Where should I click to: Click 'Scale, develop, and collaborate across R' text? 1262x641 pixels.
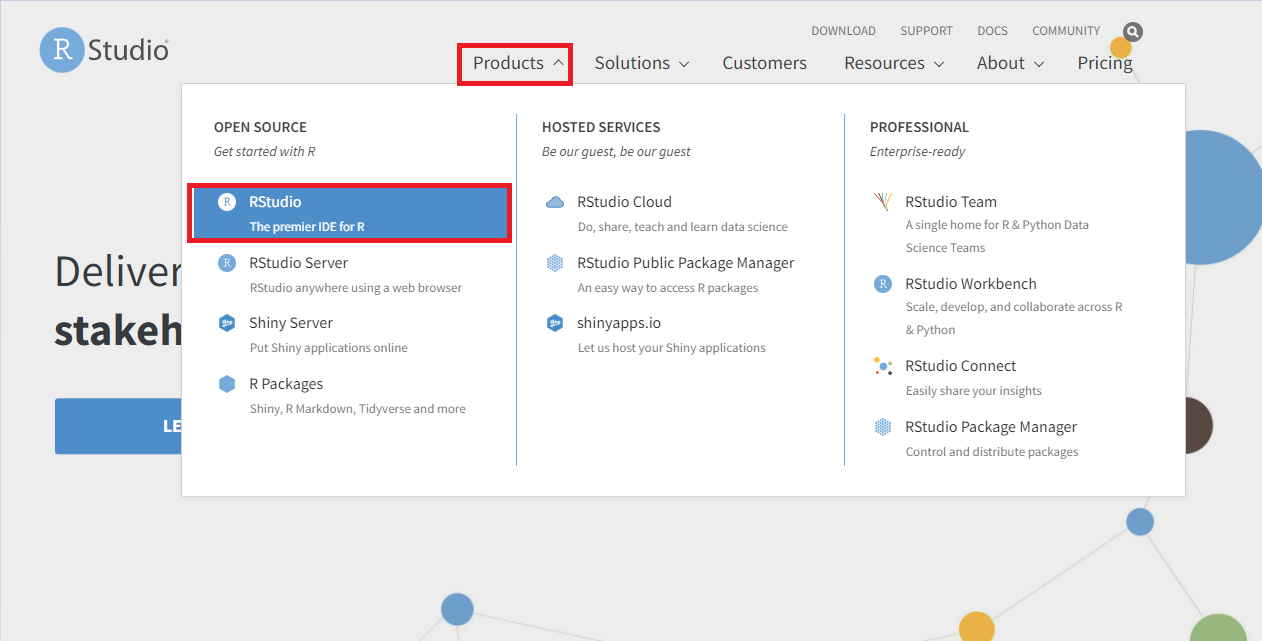tap(1014, 307)
